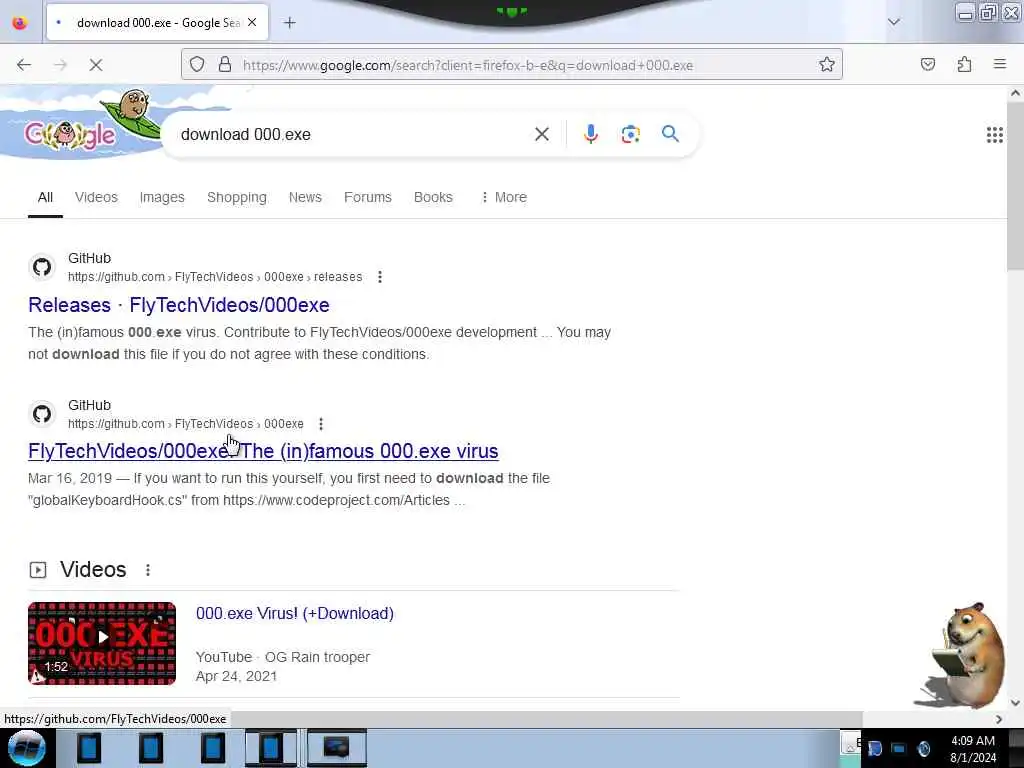Save page to Pocket
The height and width of the screenshot is (768, 1024).
coord(928,65)
